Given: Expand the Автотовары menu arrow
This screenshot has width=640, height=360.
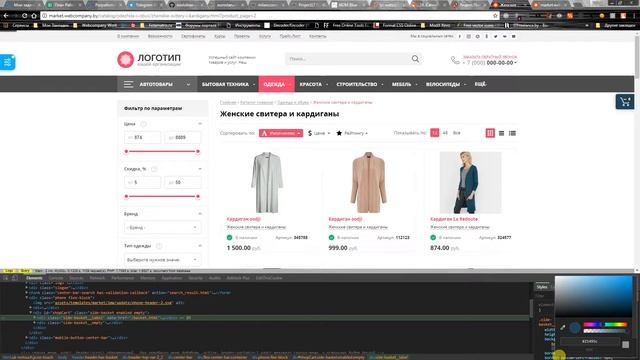Looking at the screenshot, I should pos(188,84).
